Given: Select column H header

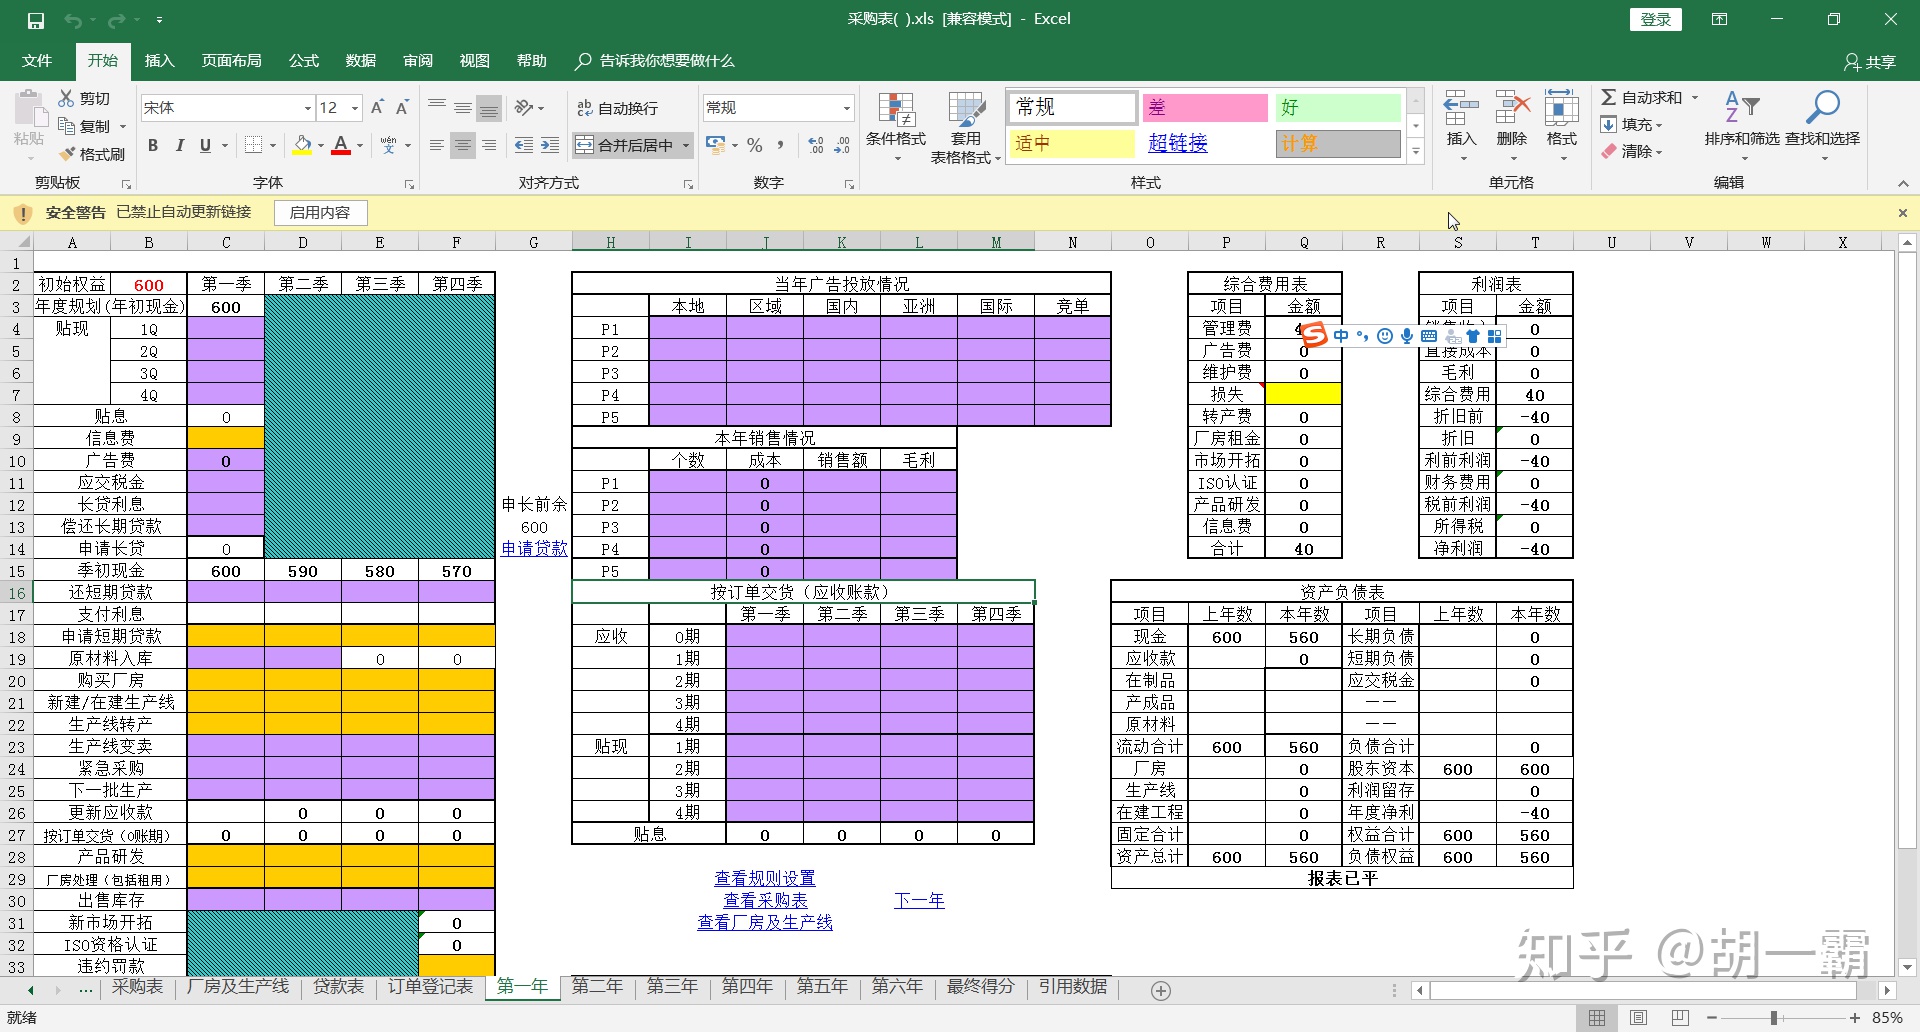Looking at the screenshot, I should [610, 242].
